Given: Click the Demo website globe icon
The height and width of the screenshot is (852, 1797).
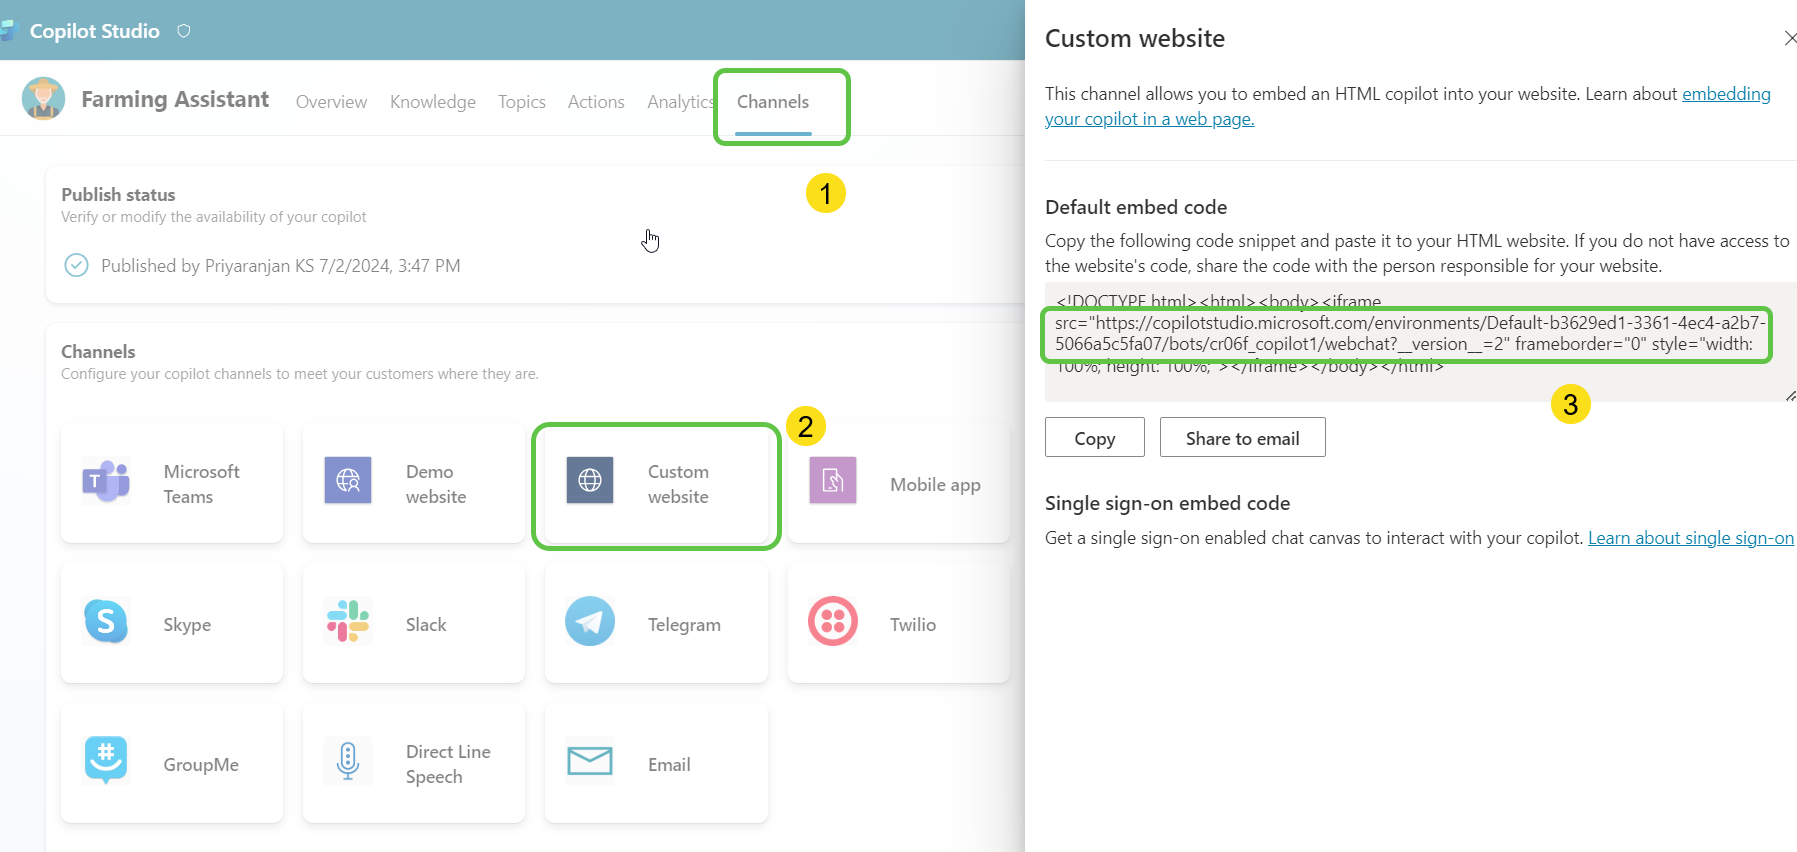Looking at the screenshot, I should [x=348, y=481].
